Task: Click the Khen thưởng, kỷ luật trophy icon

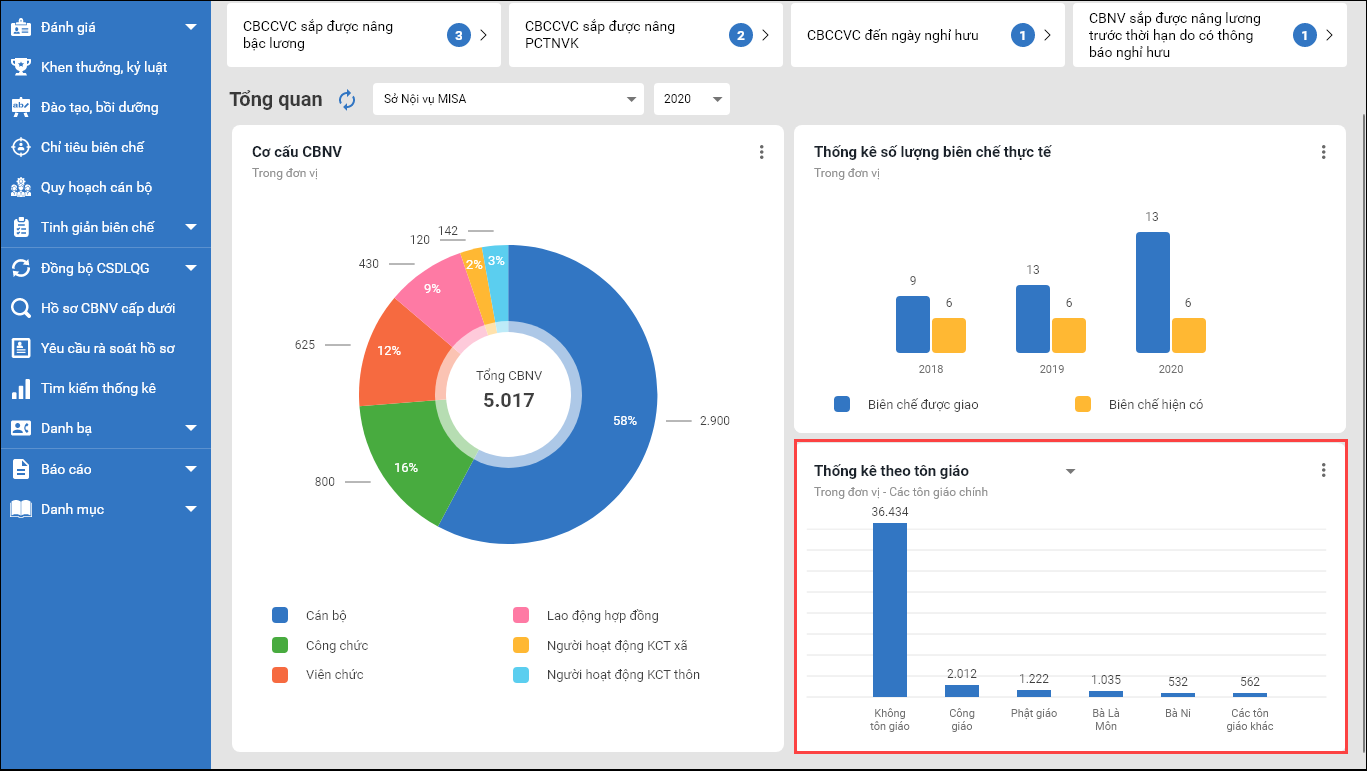Action: [x=20, y=67]
